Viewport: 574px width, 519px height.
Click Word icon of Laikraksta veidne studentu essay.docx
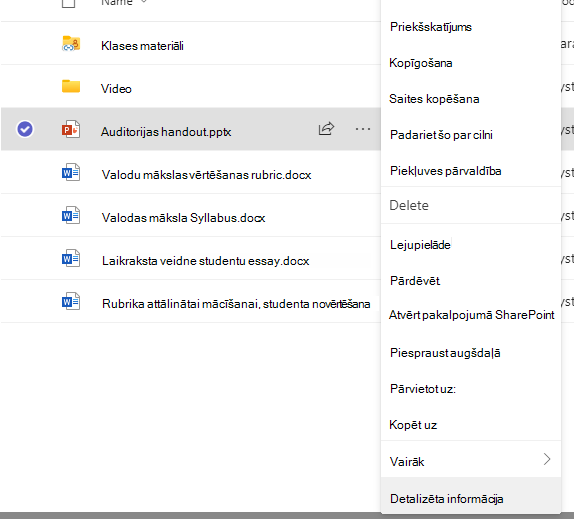pos(71,258)
